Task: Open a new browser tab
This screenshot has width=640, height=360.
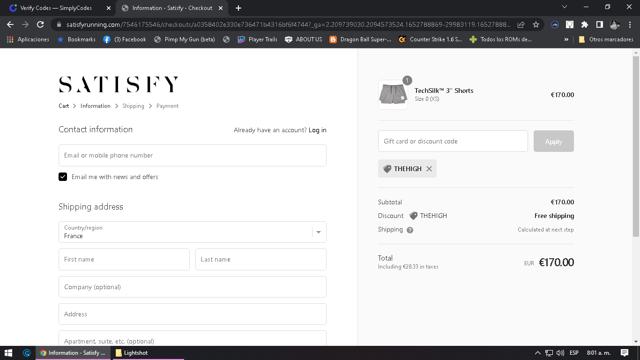Action: pyautogui.click(x=238, y=8)
